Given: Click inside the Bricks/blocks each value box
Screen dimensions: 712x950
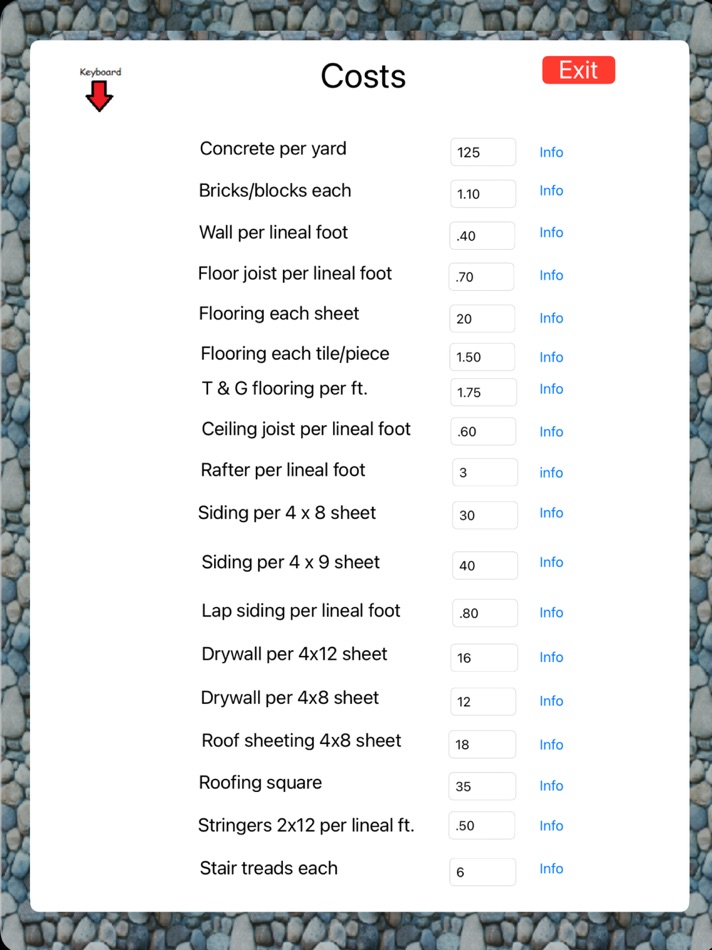Looking at the screenshot, I should coord(482,193).
